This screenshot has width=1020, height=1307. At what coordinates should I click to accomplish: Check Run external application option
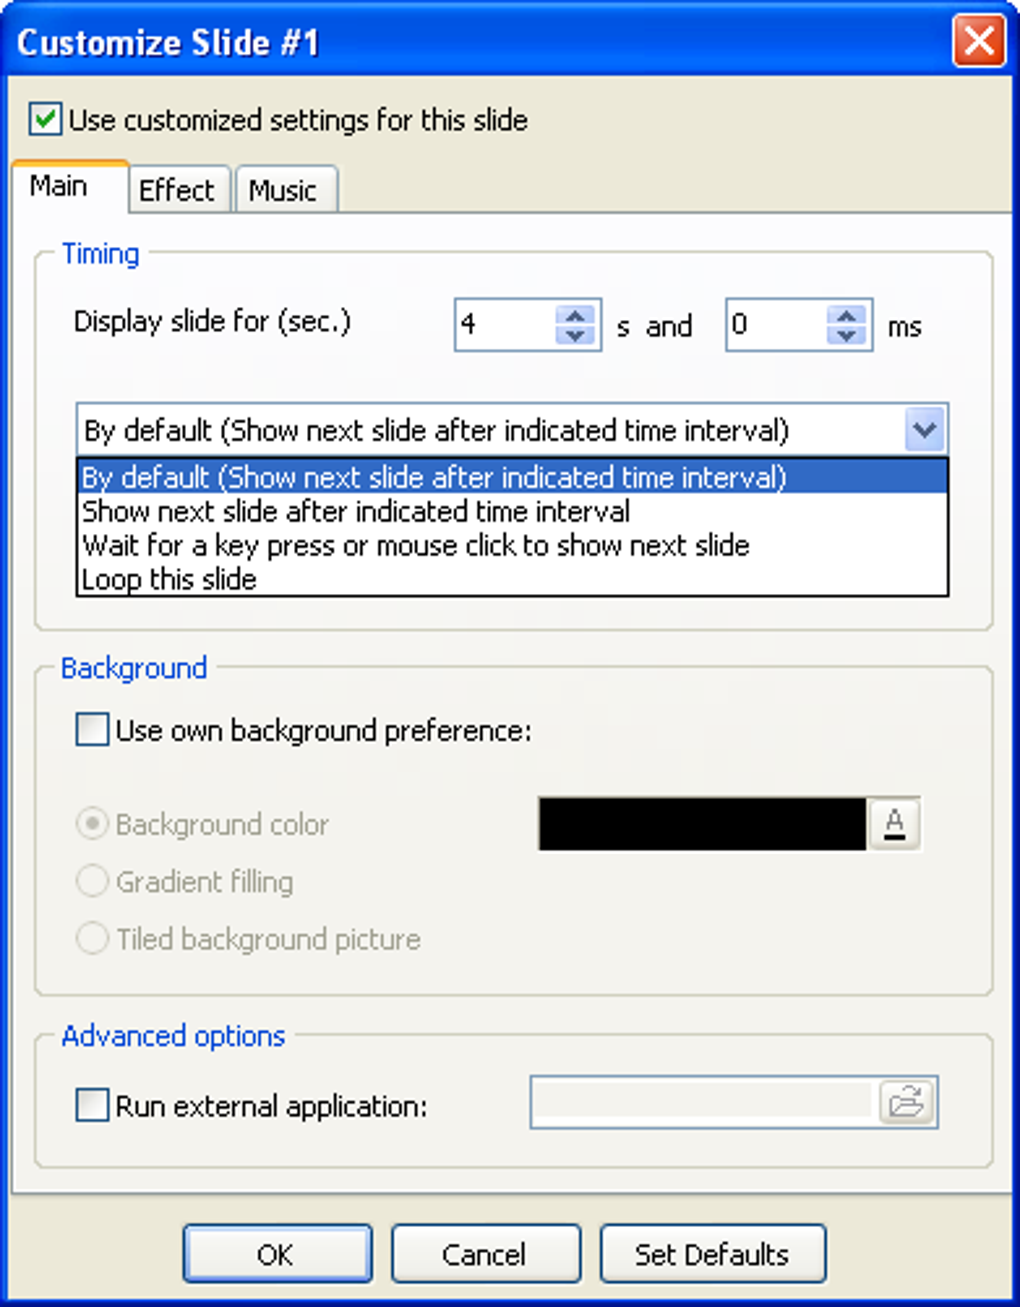point(92,1105)
